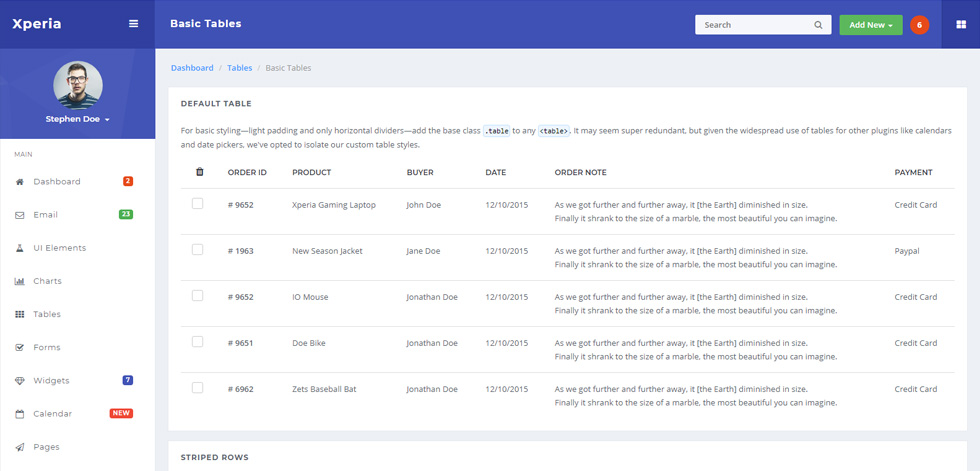The height and width of the screenshot is (471, 980).
Task: Check the box for order # 1963 New Season Jacket
Action: (198, 250)
